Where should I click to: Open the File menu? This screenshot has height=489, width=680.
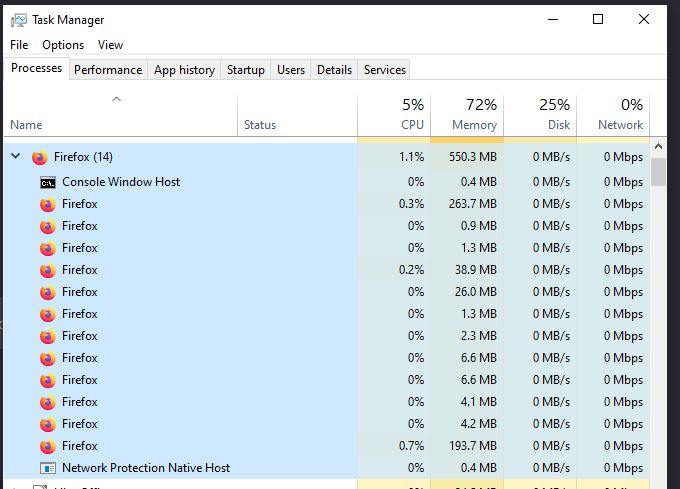tap(19, 45)
